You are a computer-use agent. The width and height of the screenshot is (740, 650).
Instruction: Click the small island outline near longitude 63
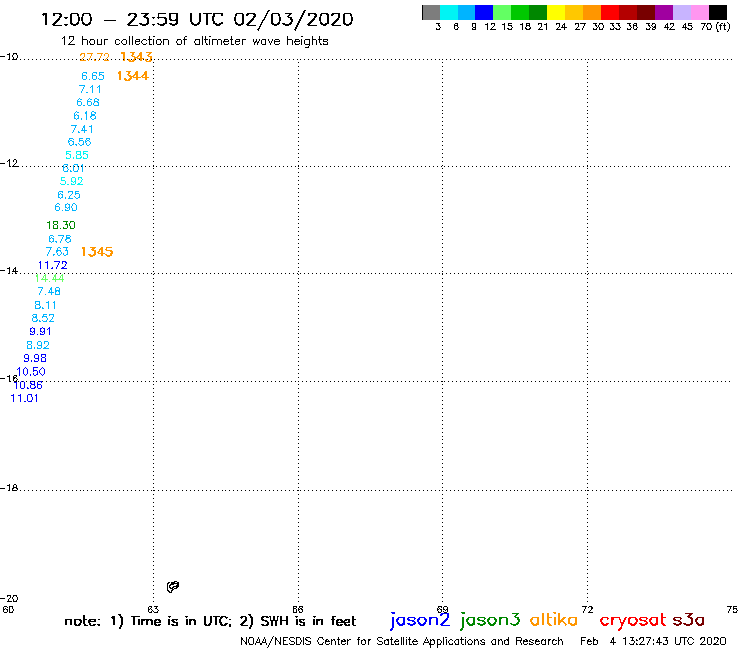173,587
